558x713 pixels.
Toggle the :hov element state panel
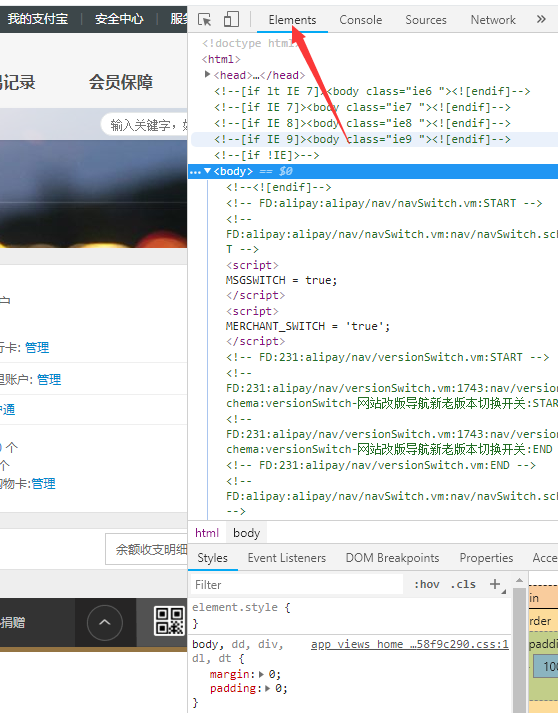tap(427, 584)
